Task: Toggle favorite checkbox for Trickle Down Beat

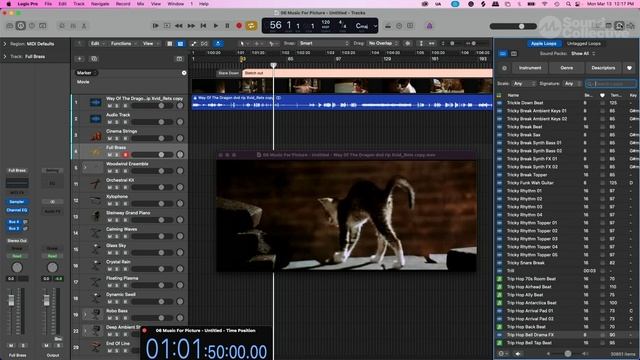Action: [x=602, y=103]
